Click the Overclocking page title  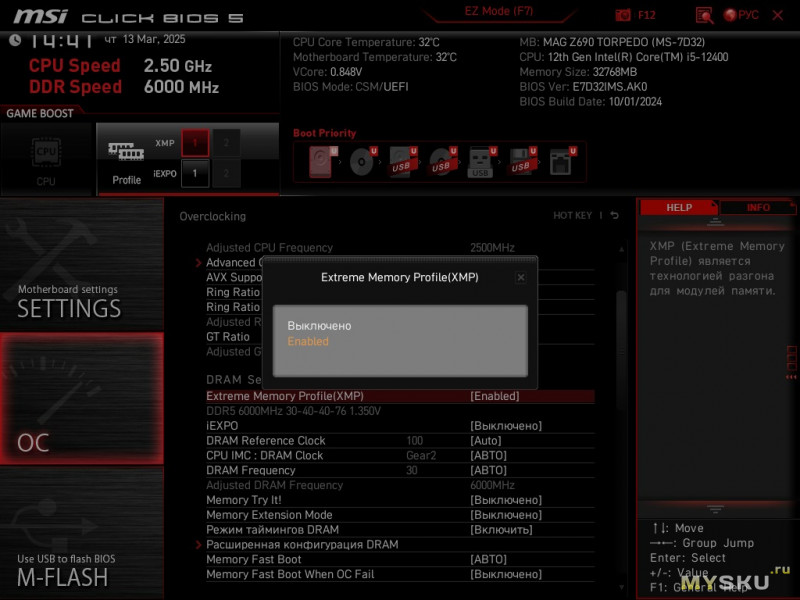212,216
